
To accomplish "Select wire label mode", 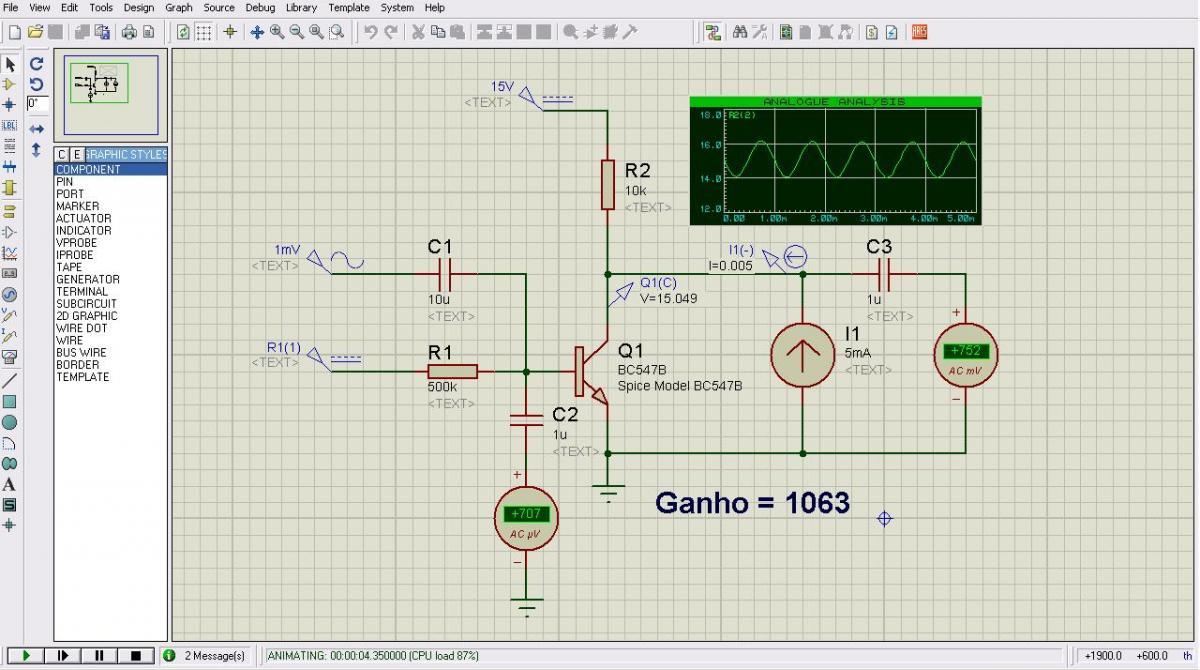I will click(10, 125).
